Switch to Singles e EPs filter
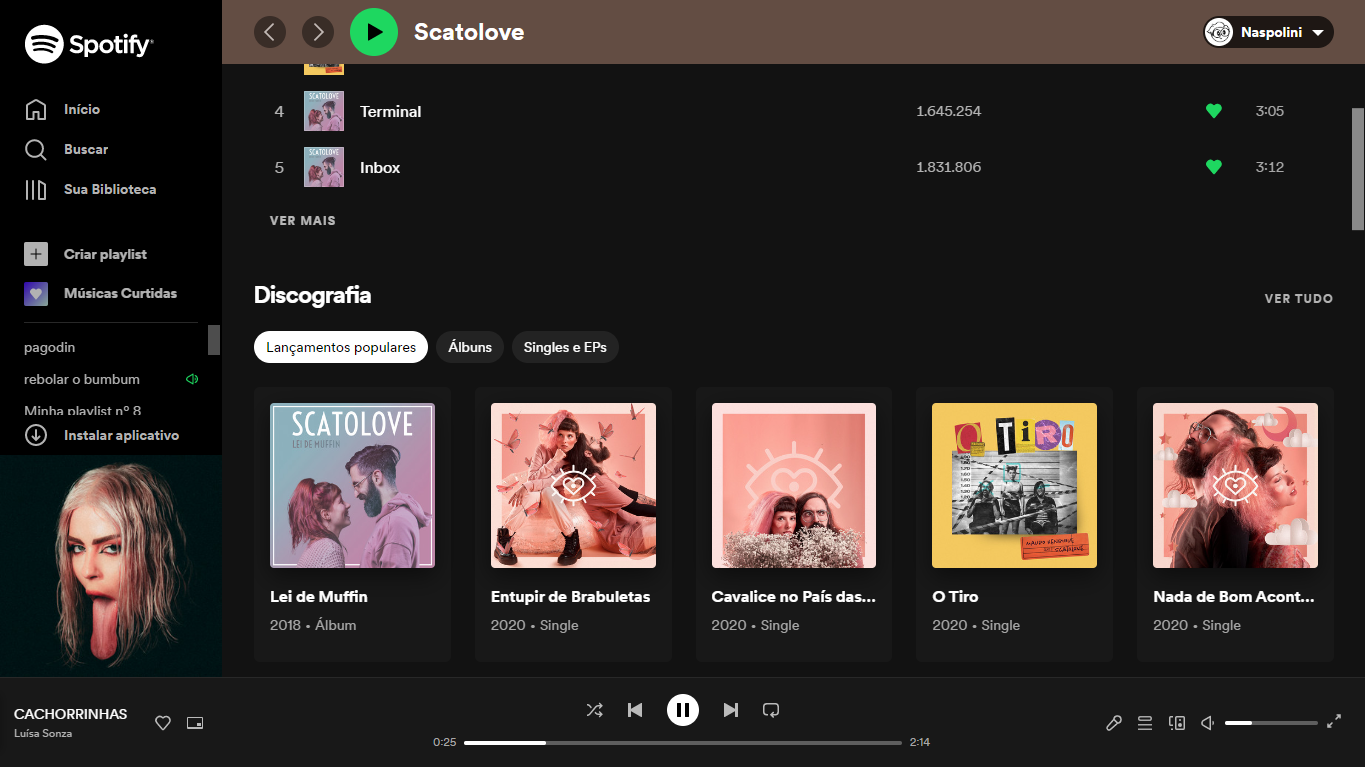This screenshot has width=1365, height=767. point(565,347)
